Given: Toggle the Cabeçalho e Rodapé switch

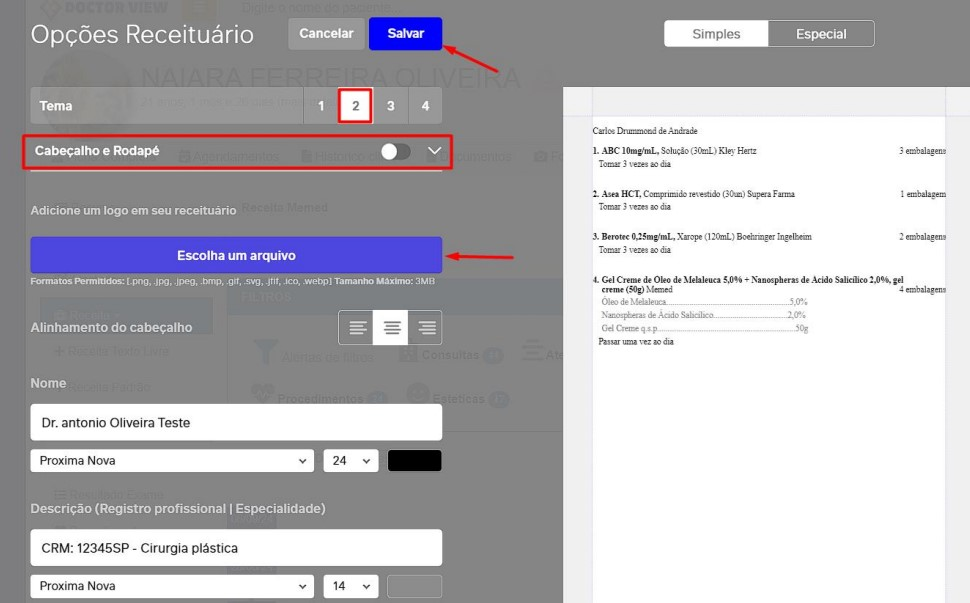Looking at the screenshot, I should (395, 151).
